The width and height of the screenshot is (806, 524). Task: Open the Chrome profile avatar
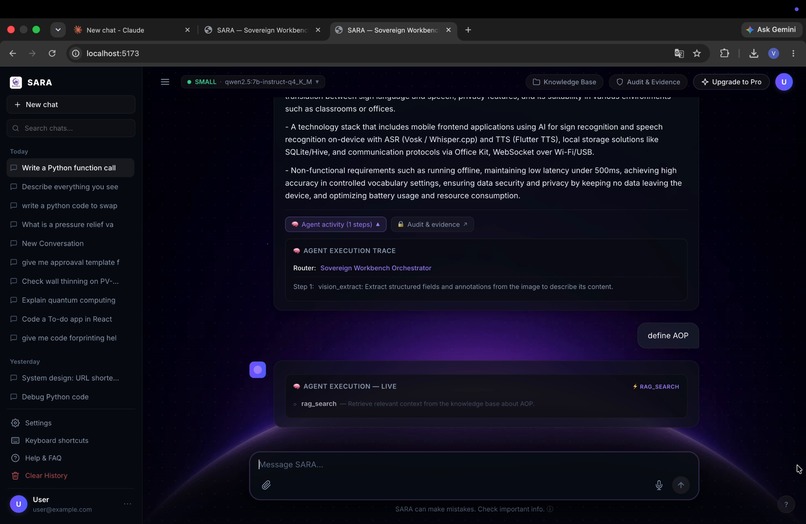[774, 53]
